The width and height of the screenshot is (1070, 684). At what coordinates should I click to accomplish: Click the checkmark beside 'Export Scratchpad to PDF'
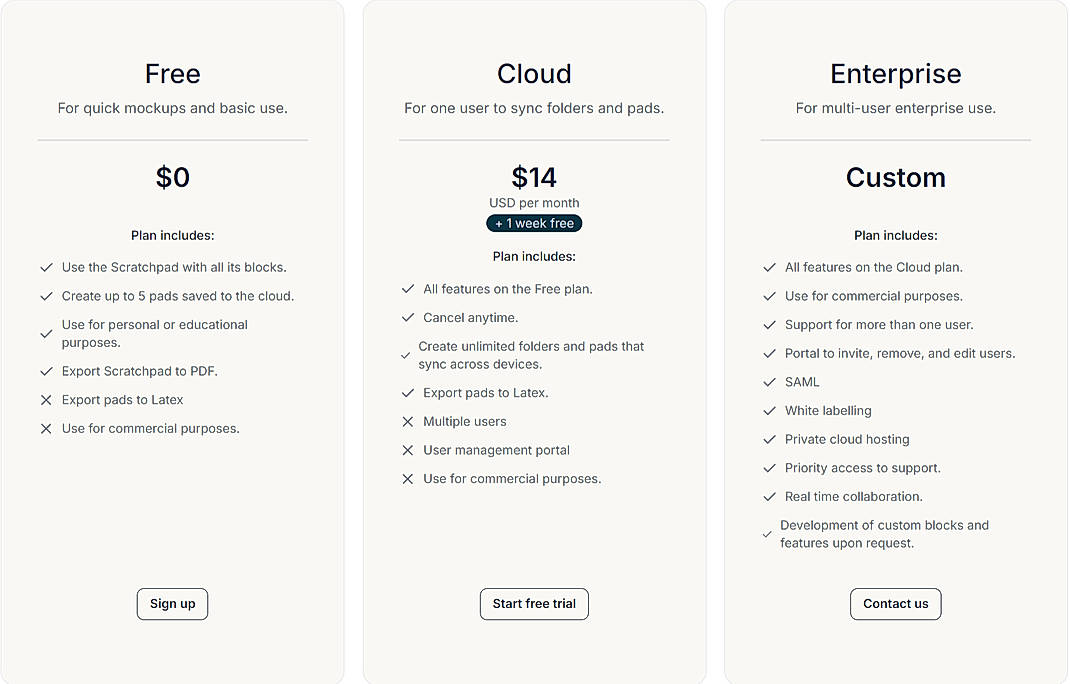pos(46,371)
